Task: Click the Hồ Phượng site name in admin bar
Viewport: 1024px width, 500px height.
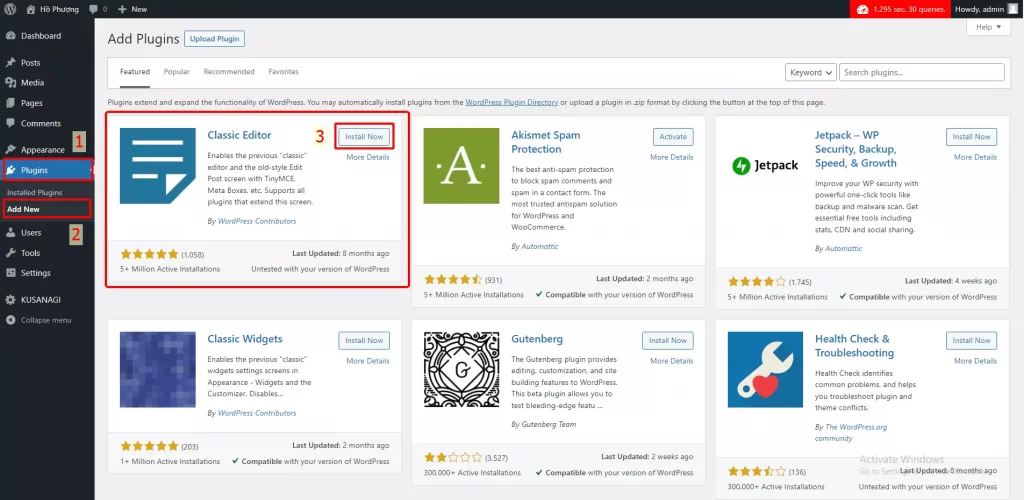Action: tap(54, 9)
